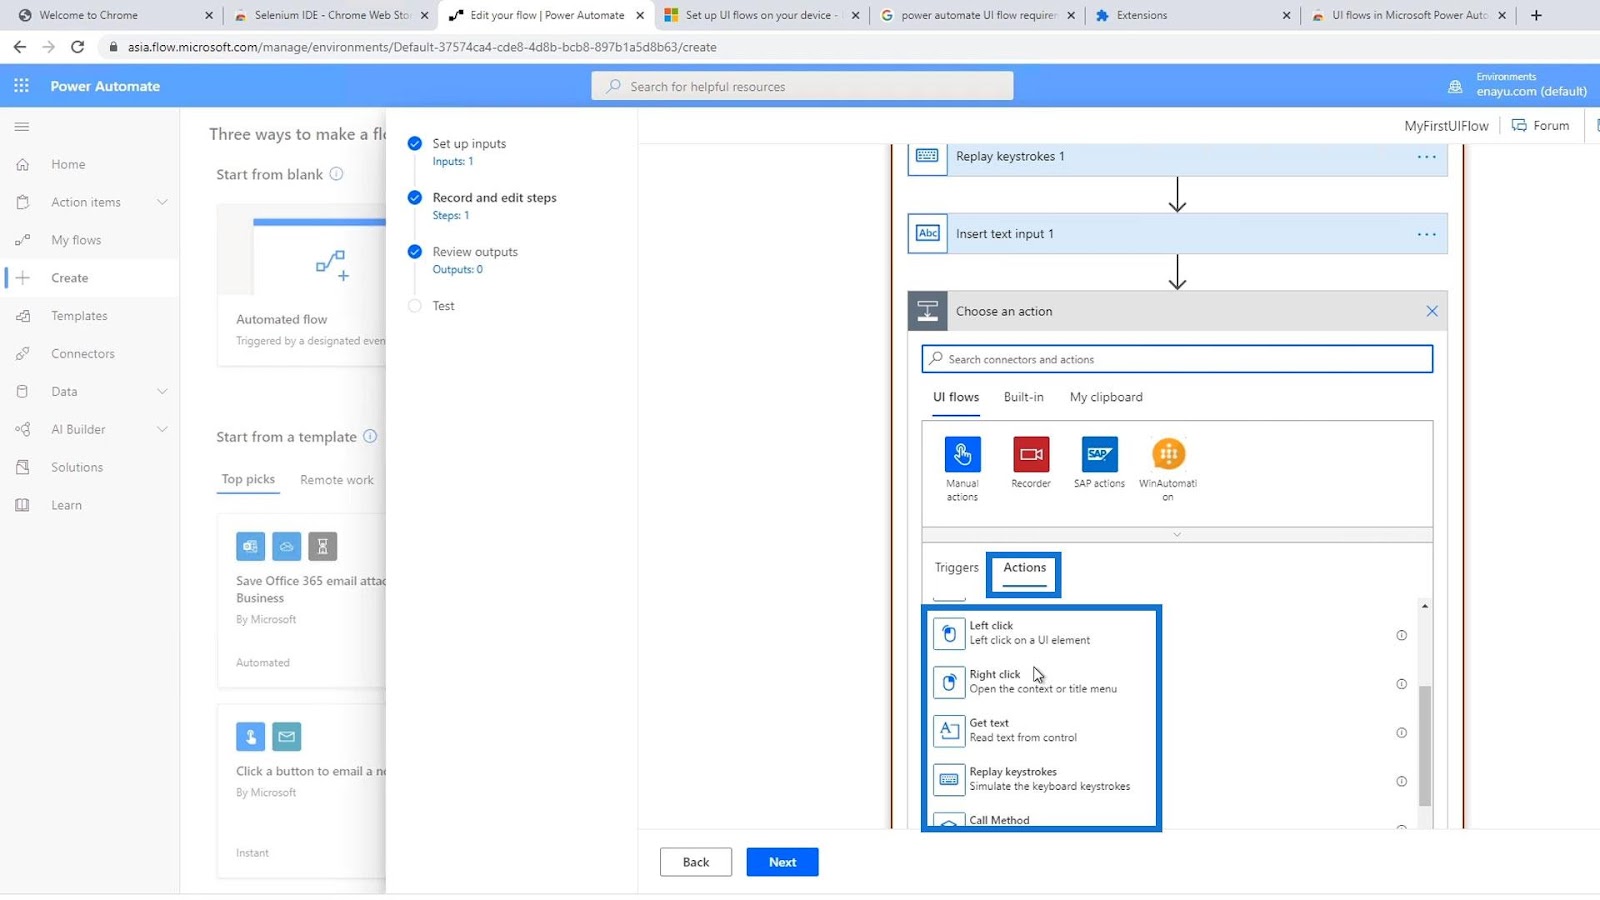1600x900 pixels.
Task: Select the WinAutomation connector icon
Action: [1168, 454]
